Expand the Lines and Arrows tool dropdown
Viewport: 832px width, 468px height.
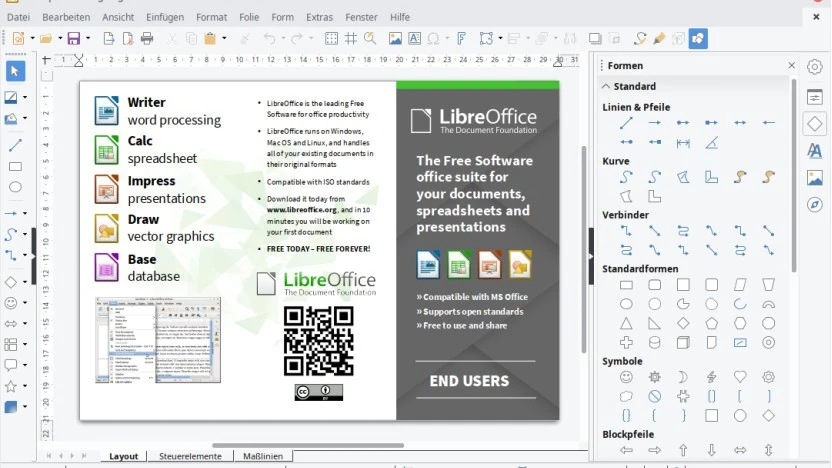click(x=25, y=213)
